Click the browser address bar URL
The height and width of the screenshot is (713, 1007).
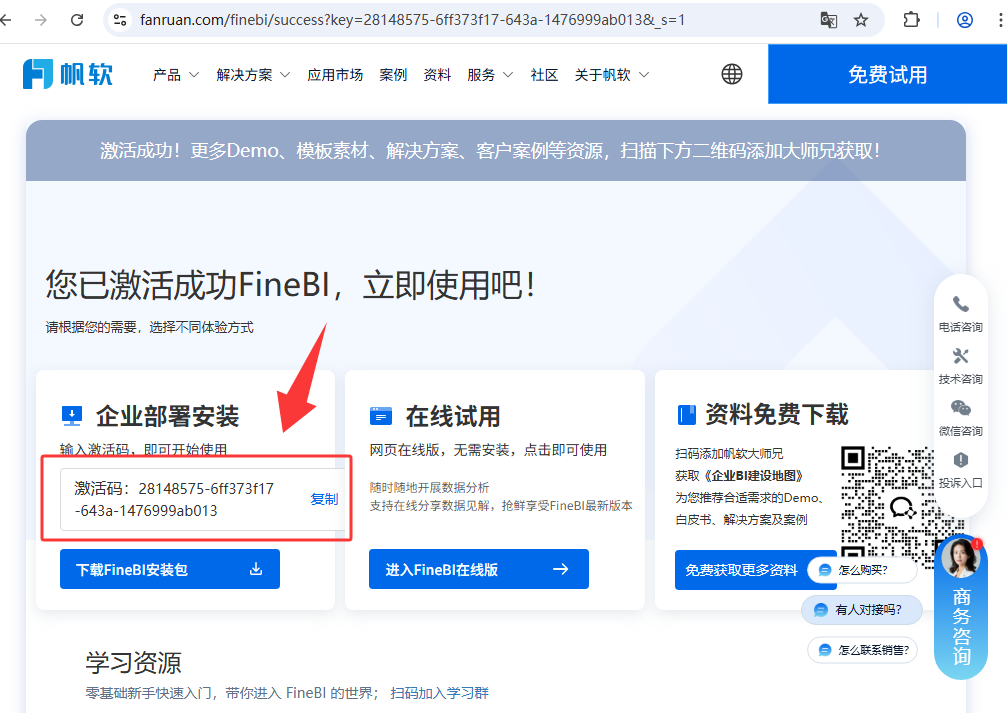[x=412, y=20]
